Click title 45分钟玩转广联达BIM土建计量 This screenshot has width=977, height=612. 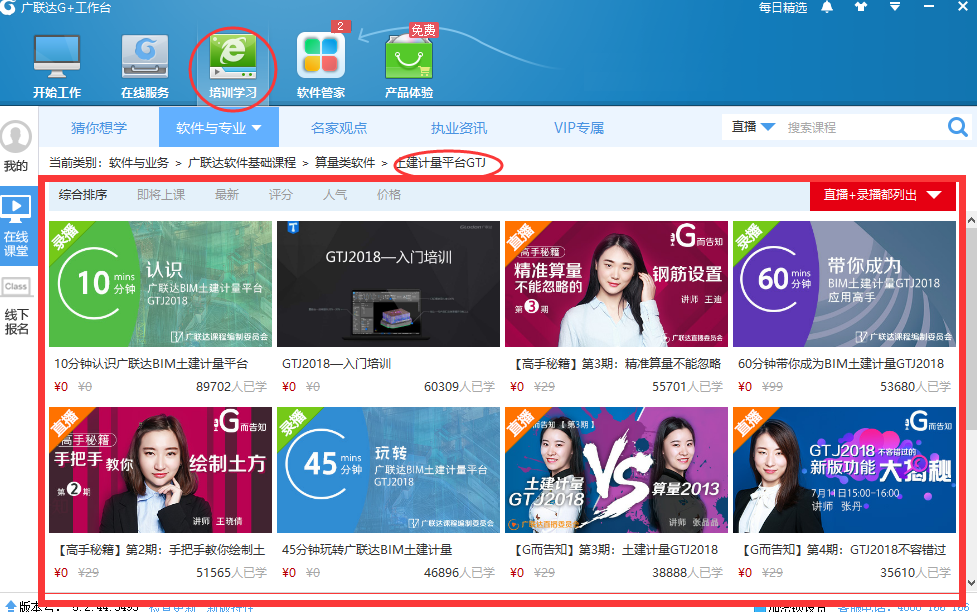tap(367, 550)
